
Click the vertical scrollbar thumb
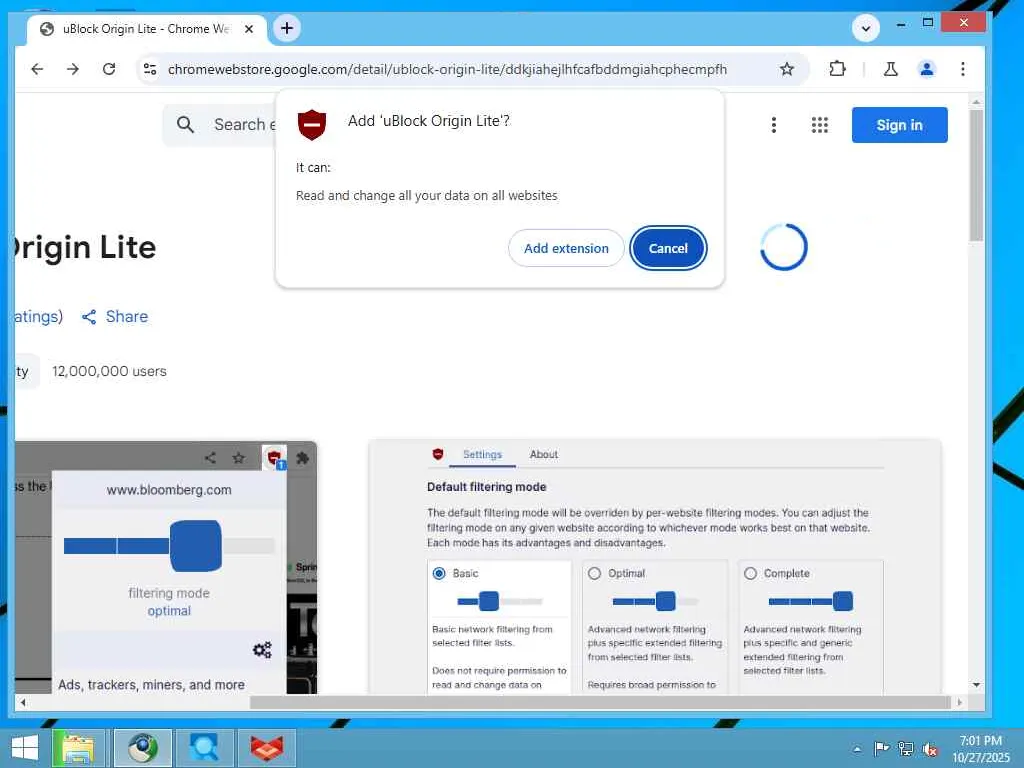pyautogui.click(x=976, y=175)
